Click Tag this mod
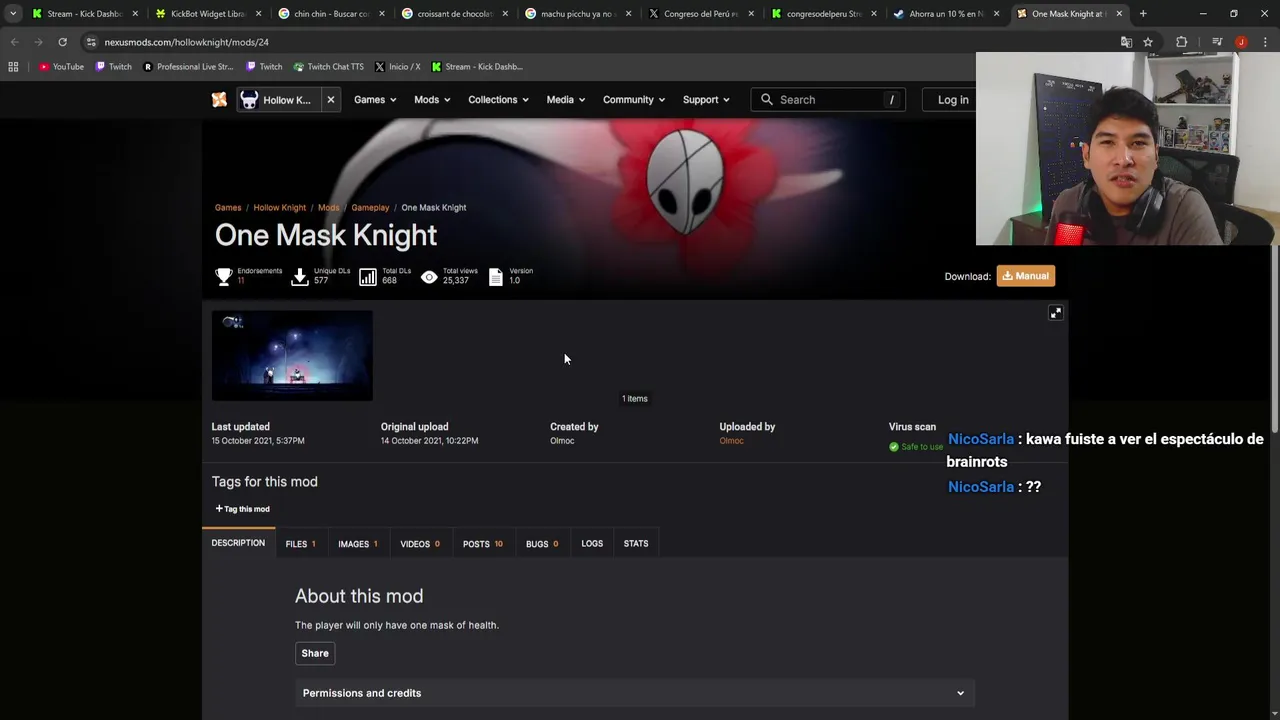Viewport: 1280px width, 720px height. click(x=242, y=509)
